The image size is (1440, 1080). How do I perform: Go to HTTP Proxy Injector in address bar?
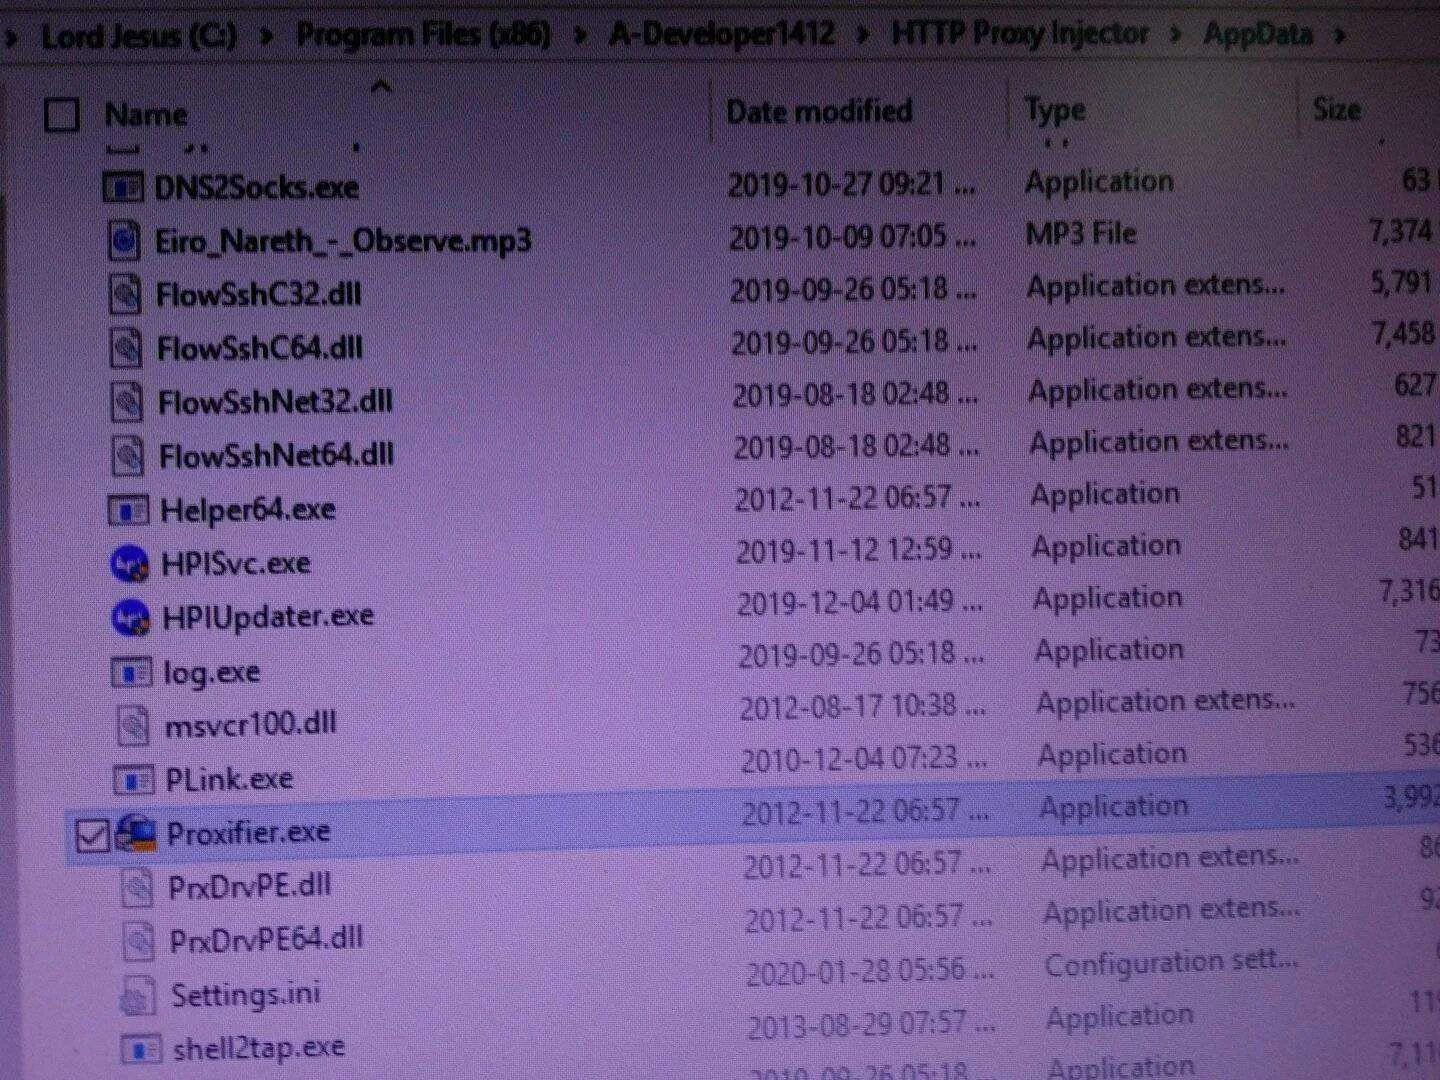[x=1020, y=34]
